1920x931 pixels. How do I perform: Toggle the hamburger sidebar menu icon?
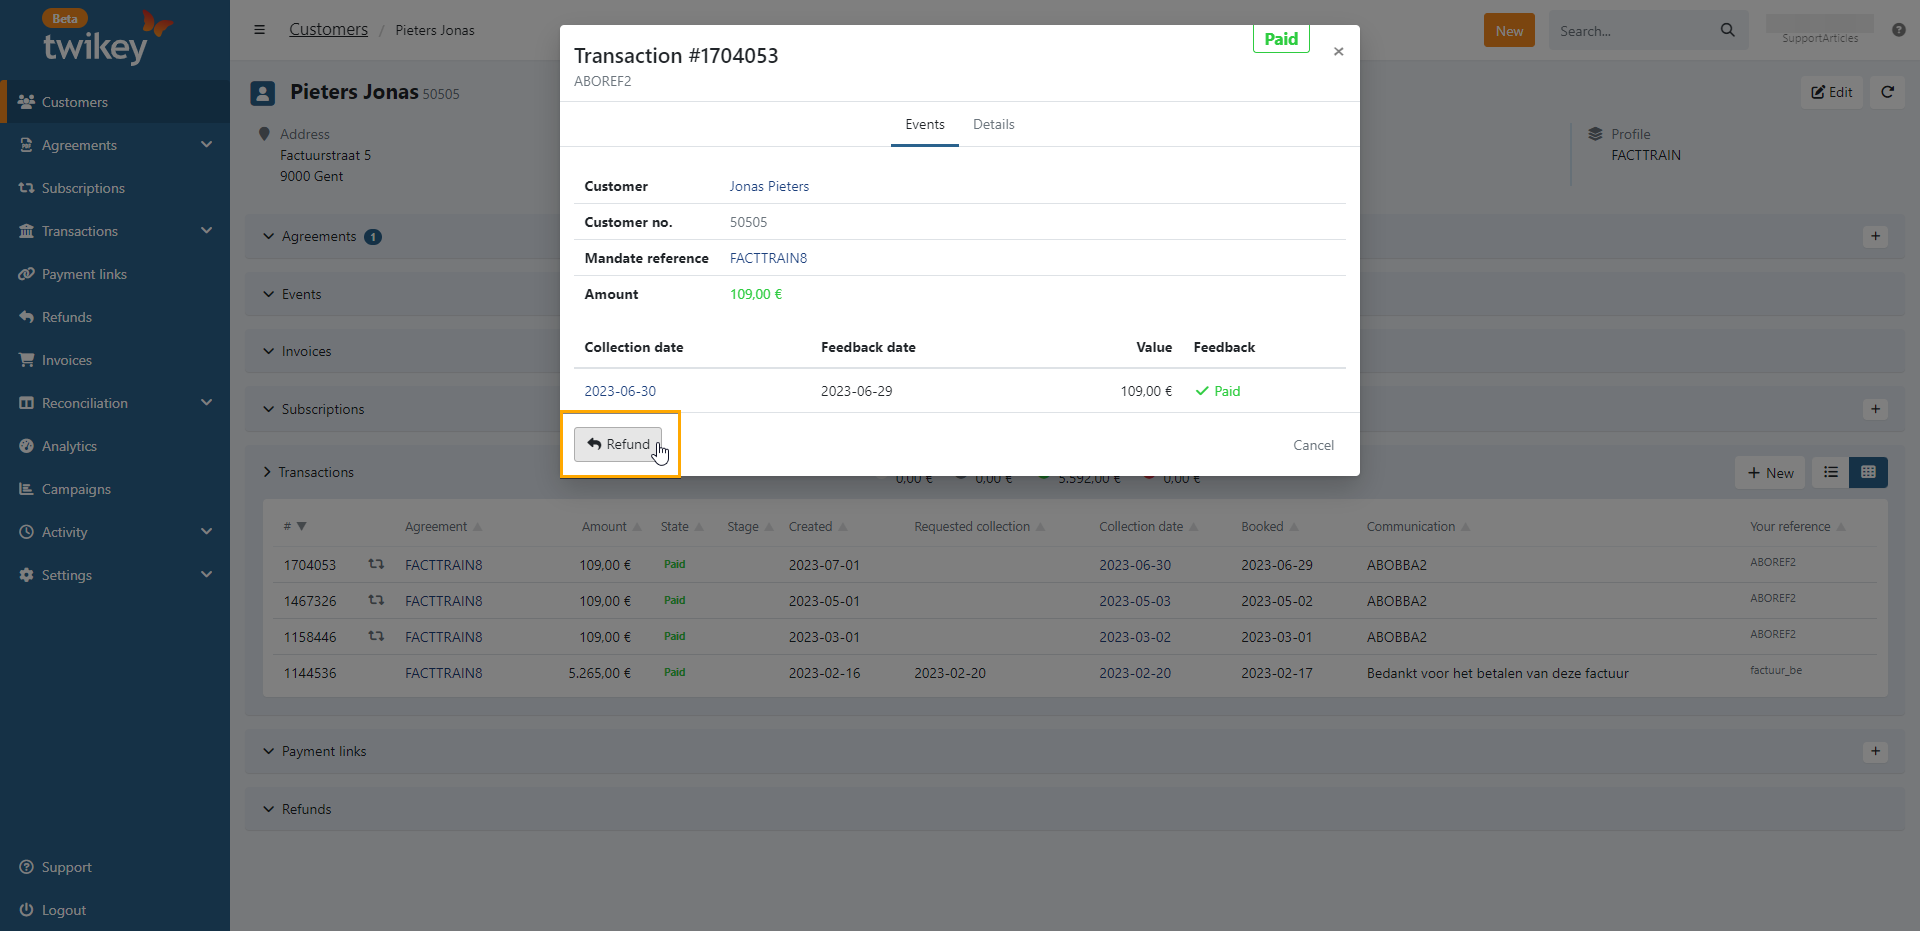pyautogui.click(x=259, y=30)
